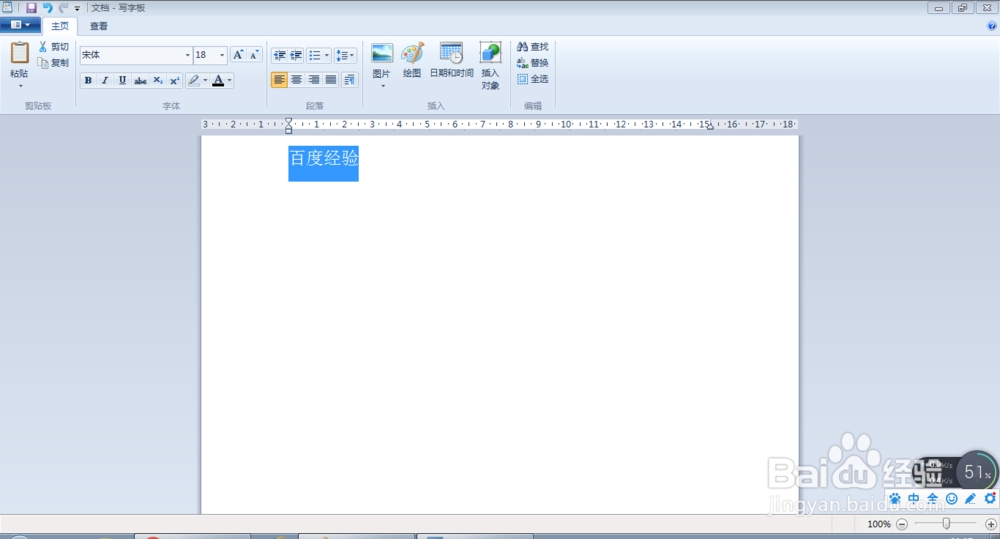The height and width of the screenshot is (539, 1000).
Task: Click the right indent marker on ruler
Action: pyautogui.click(x=710, y=126)
